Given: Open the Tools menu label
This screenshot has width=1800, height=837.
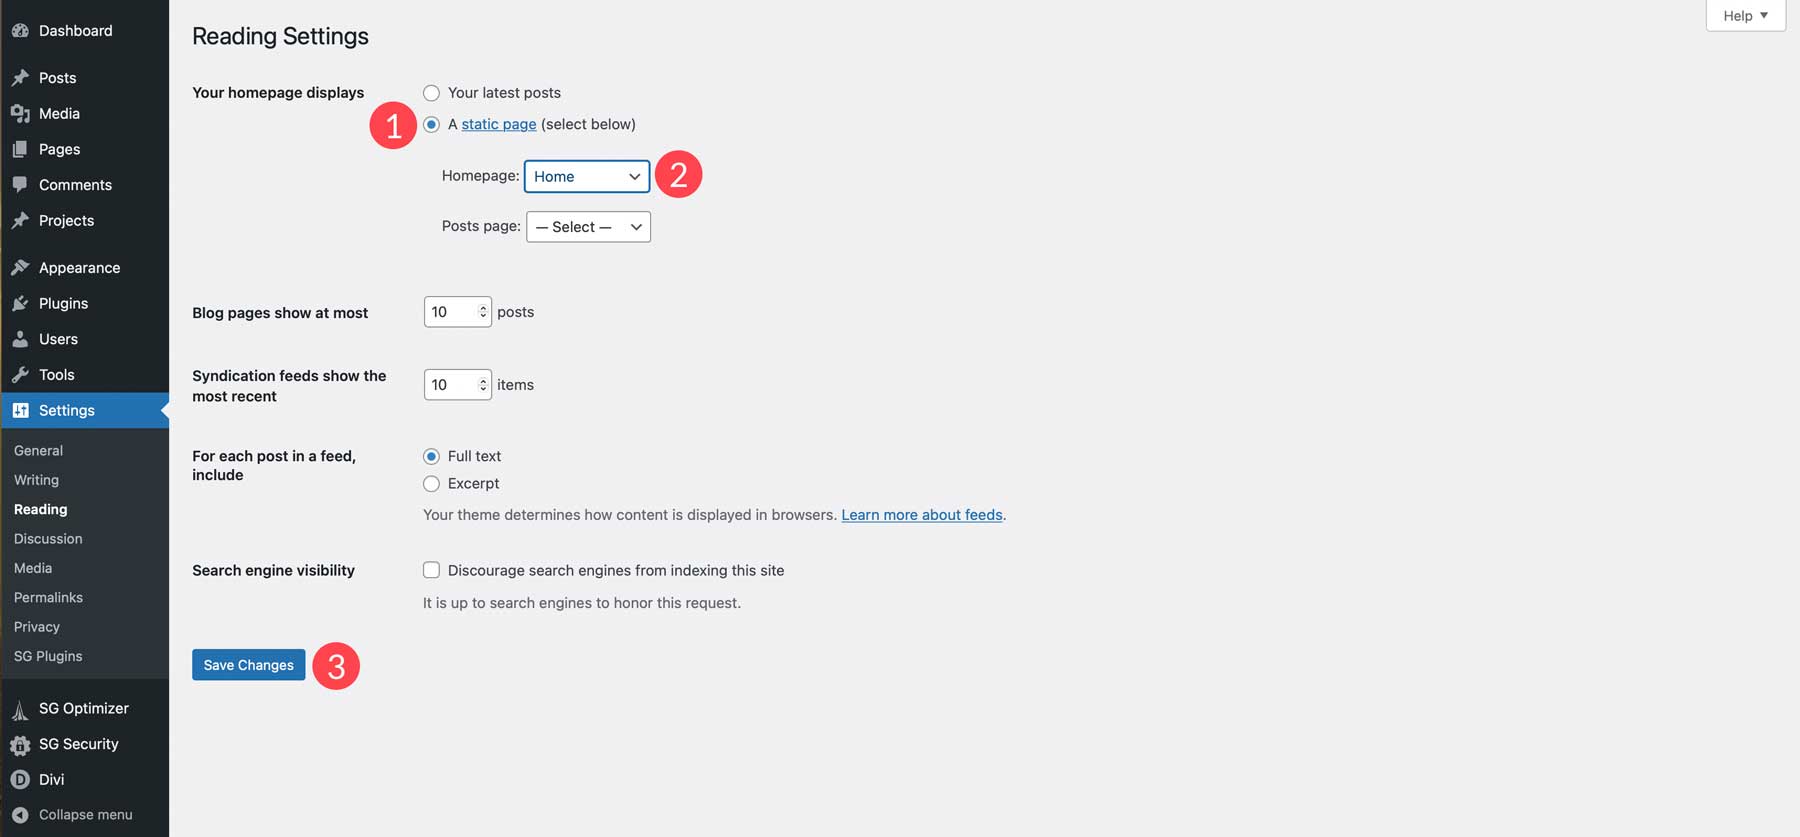Looking at the screenshot, I should [x=57, y=375].
